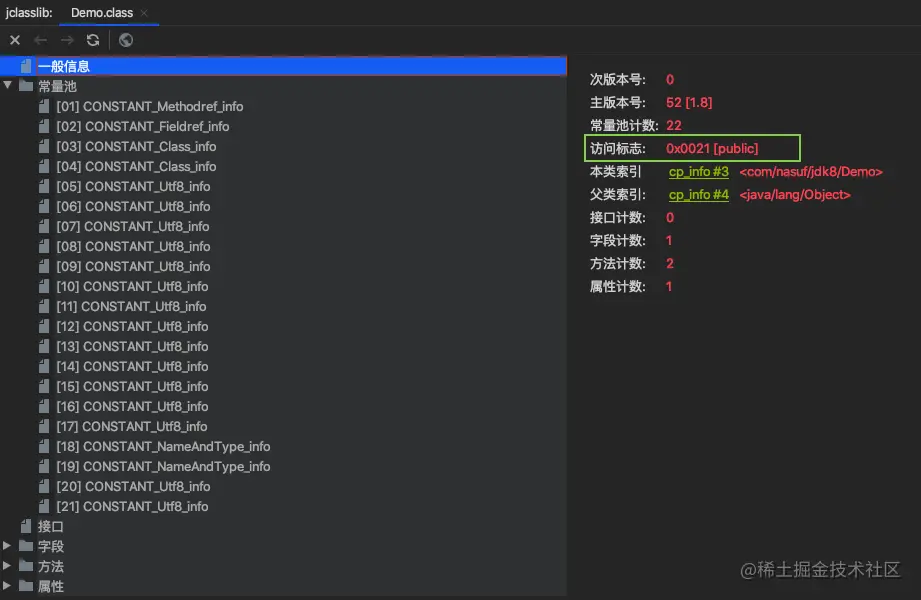Select [18] CONSTANT_NameAndType_info entry
Screen dimensions: 921x600
[163, 446]
